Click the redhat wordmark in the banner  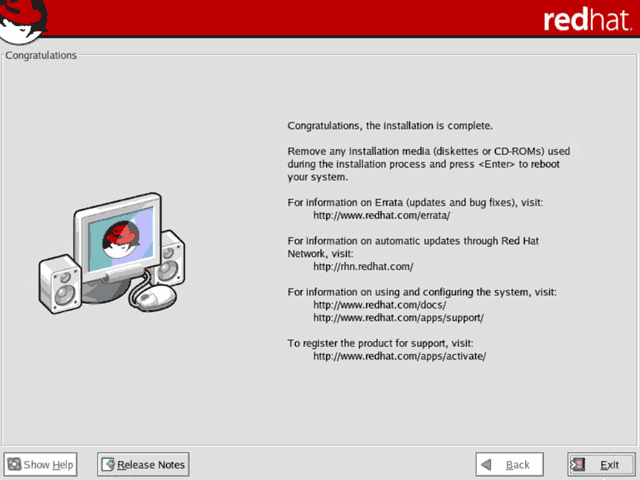588,20
